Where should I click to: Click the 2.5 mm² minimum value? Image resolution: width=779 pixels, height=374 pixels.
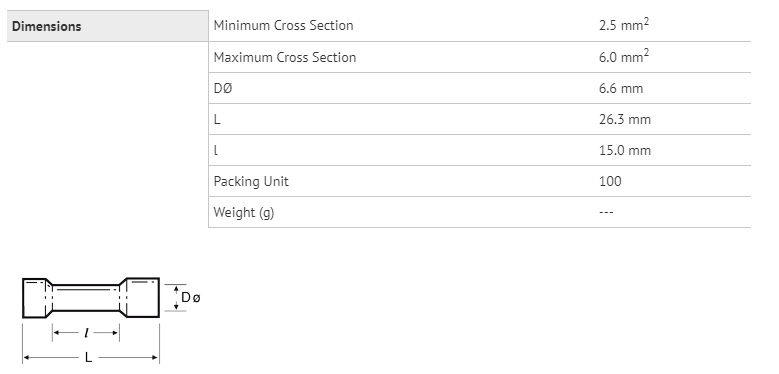point(624,25)
